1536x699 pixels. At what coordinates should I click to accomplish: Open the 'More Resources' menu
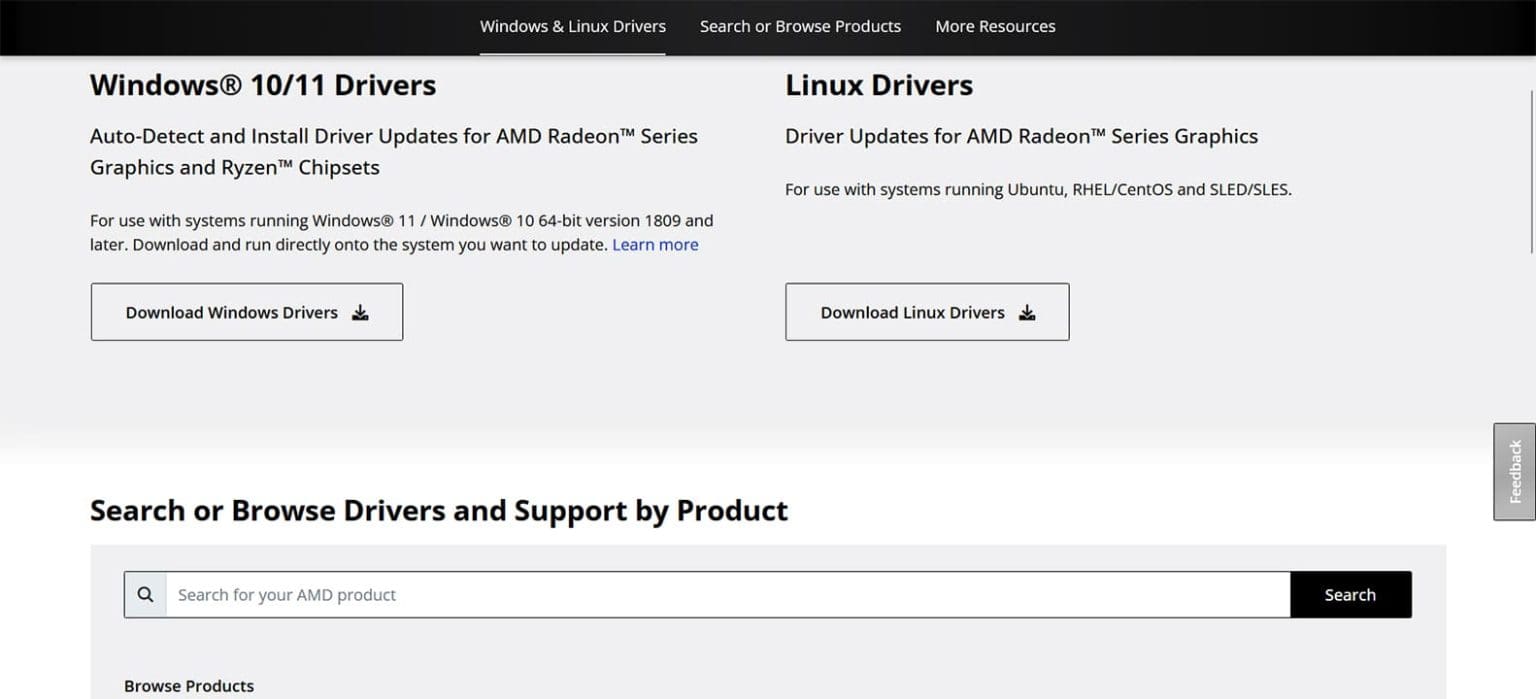995,26
